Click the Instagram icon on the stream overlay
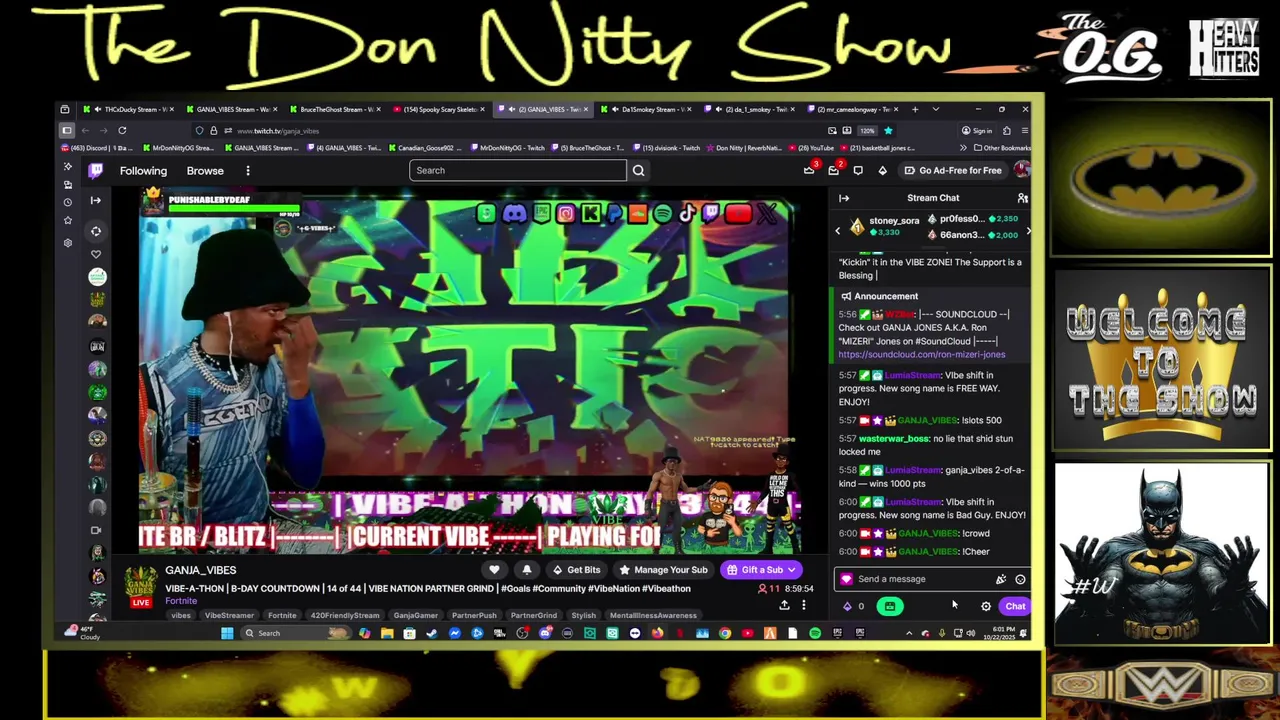Screen dimensions: 1280x720 566,213
